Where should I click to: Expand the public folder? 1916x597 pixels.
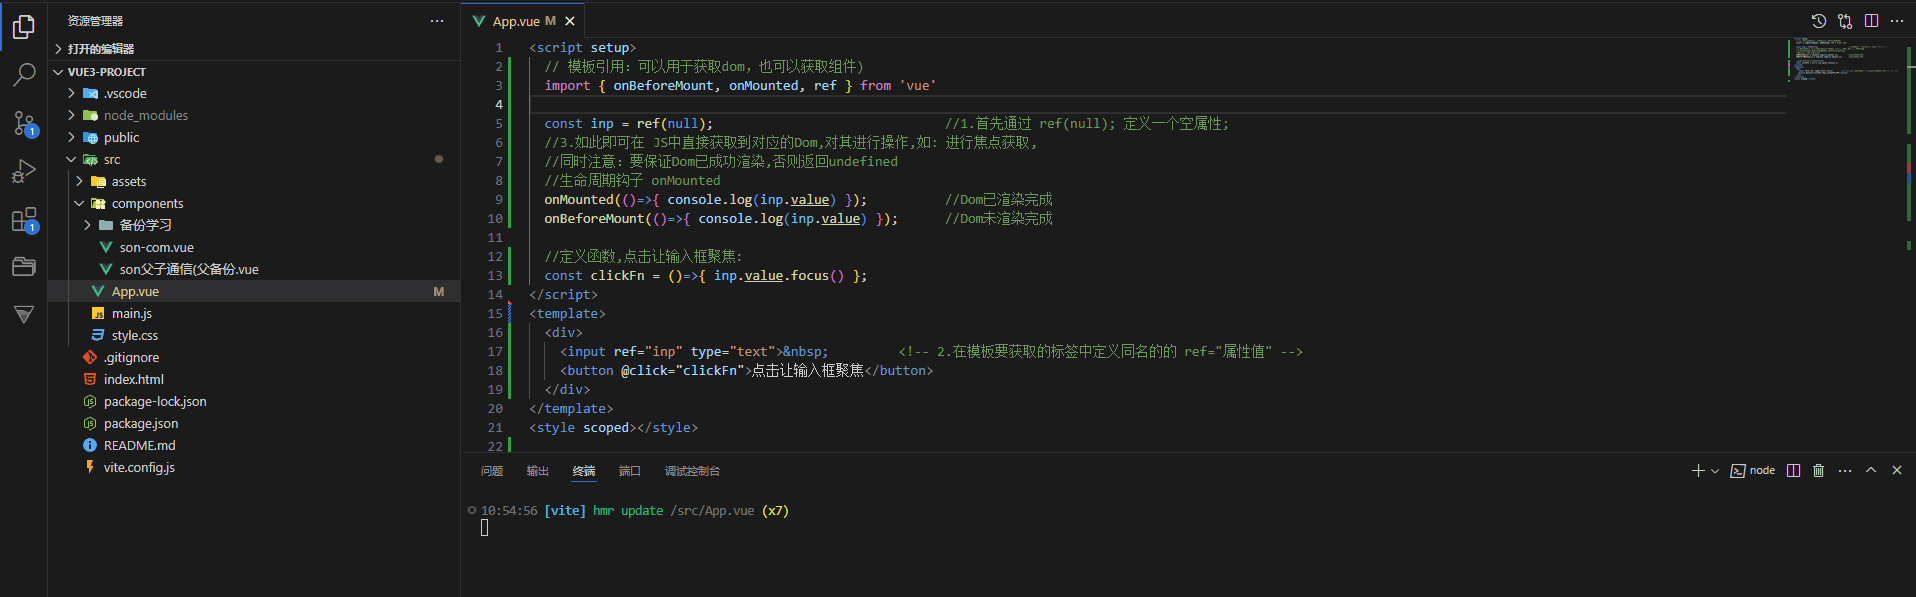(x=254, y=137)
